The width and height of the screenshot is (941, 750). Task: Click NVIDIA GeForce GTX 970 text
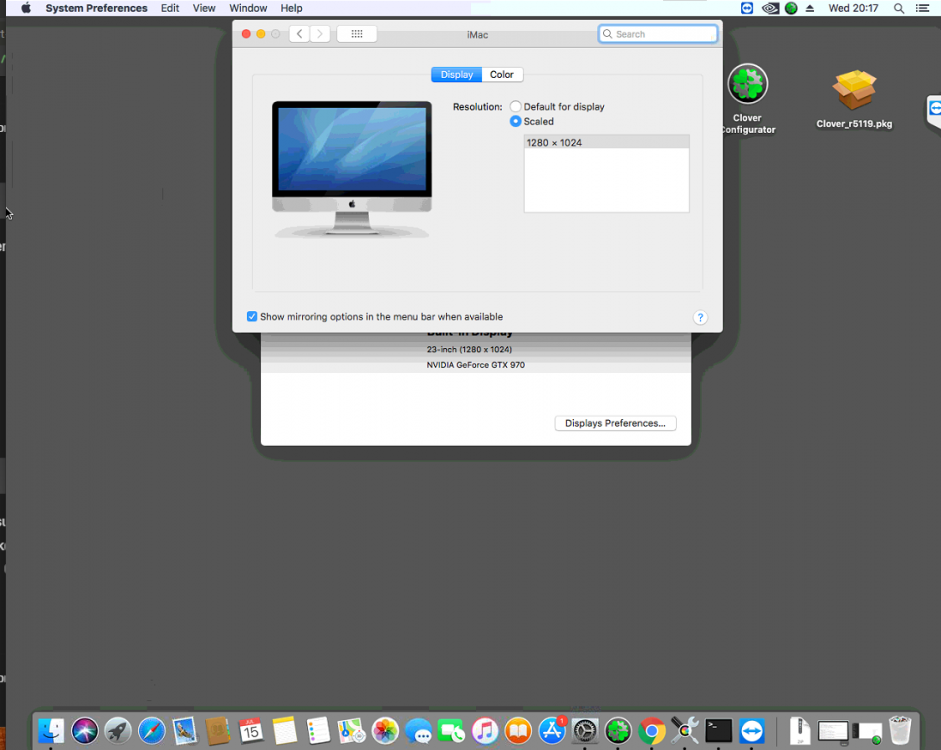coord(475,365)
